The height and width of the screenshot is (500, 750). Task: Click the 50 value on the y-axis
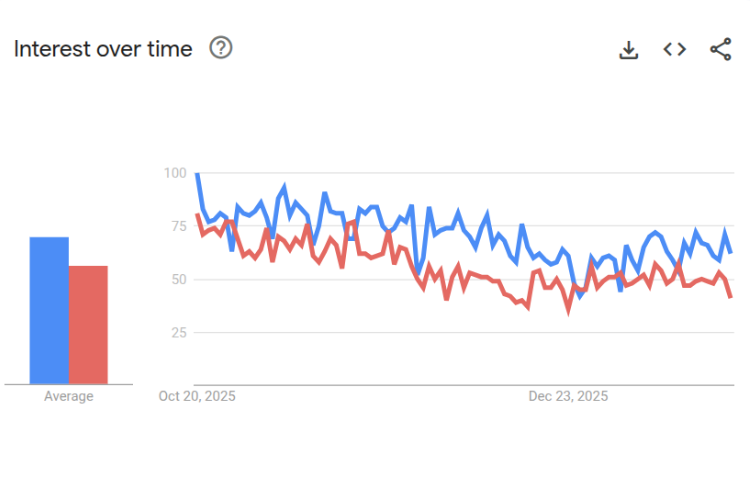click(x=178, y=279)
